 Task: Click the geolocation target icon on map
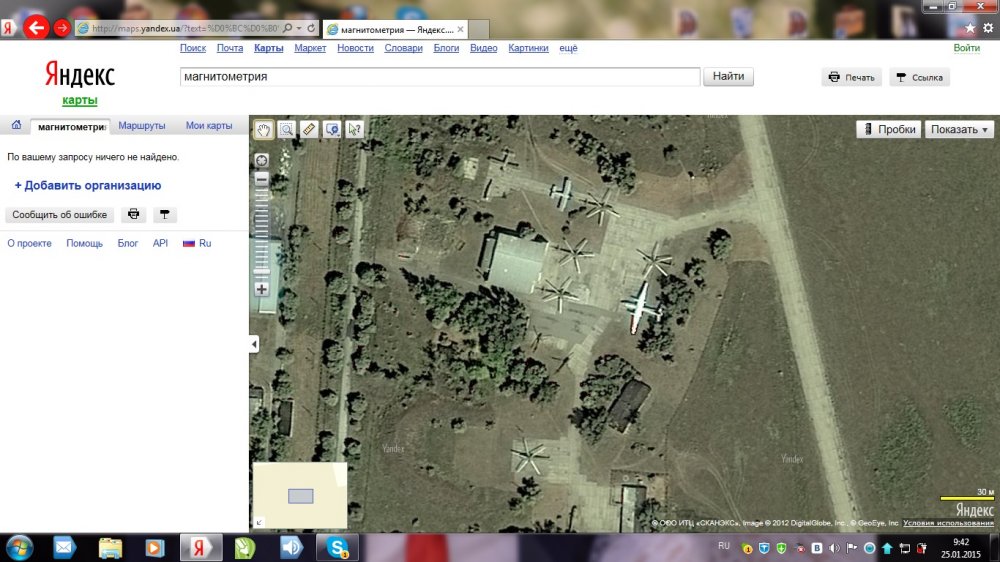[x=262, y=160]
